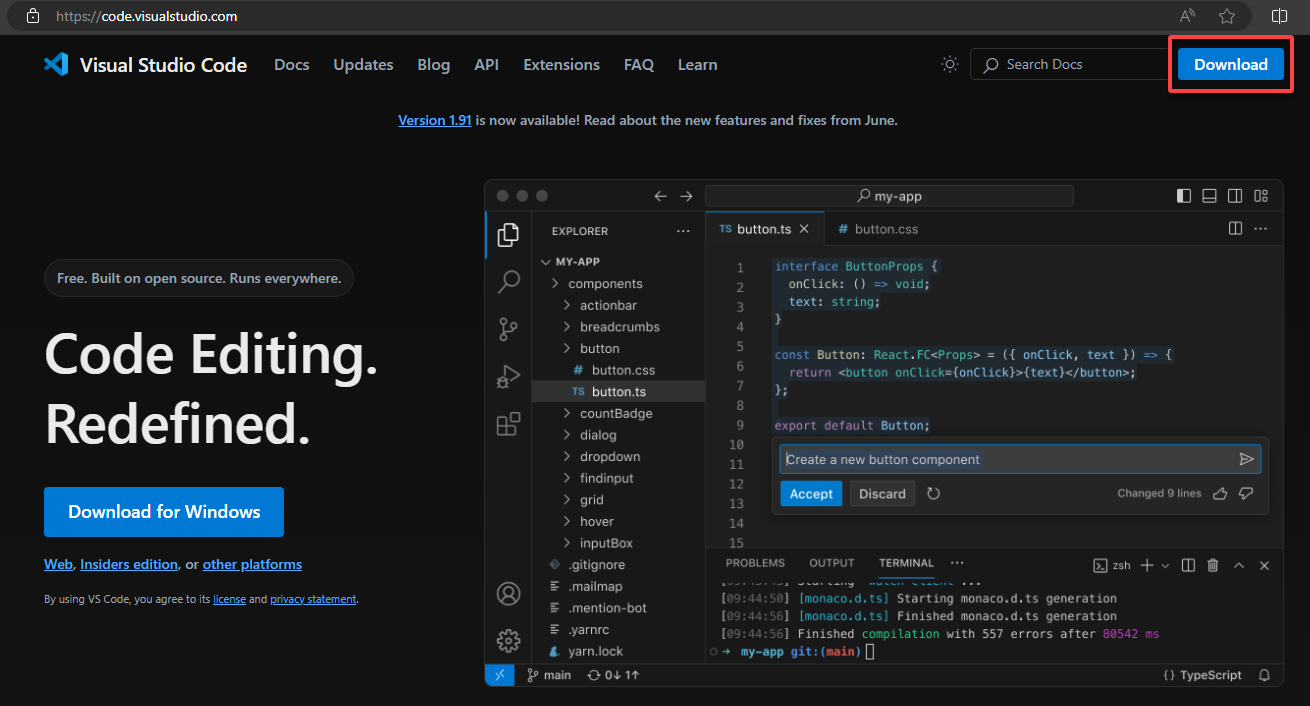Open the Extensions menu in site navigation
The image size is (1310, 706).
click(561, 64)
